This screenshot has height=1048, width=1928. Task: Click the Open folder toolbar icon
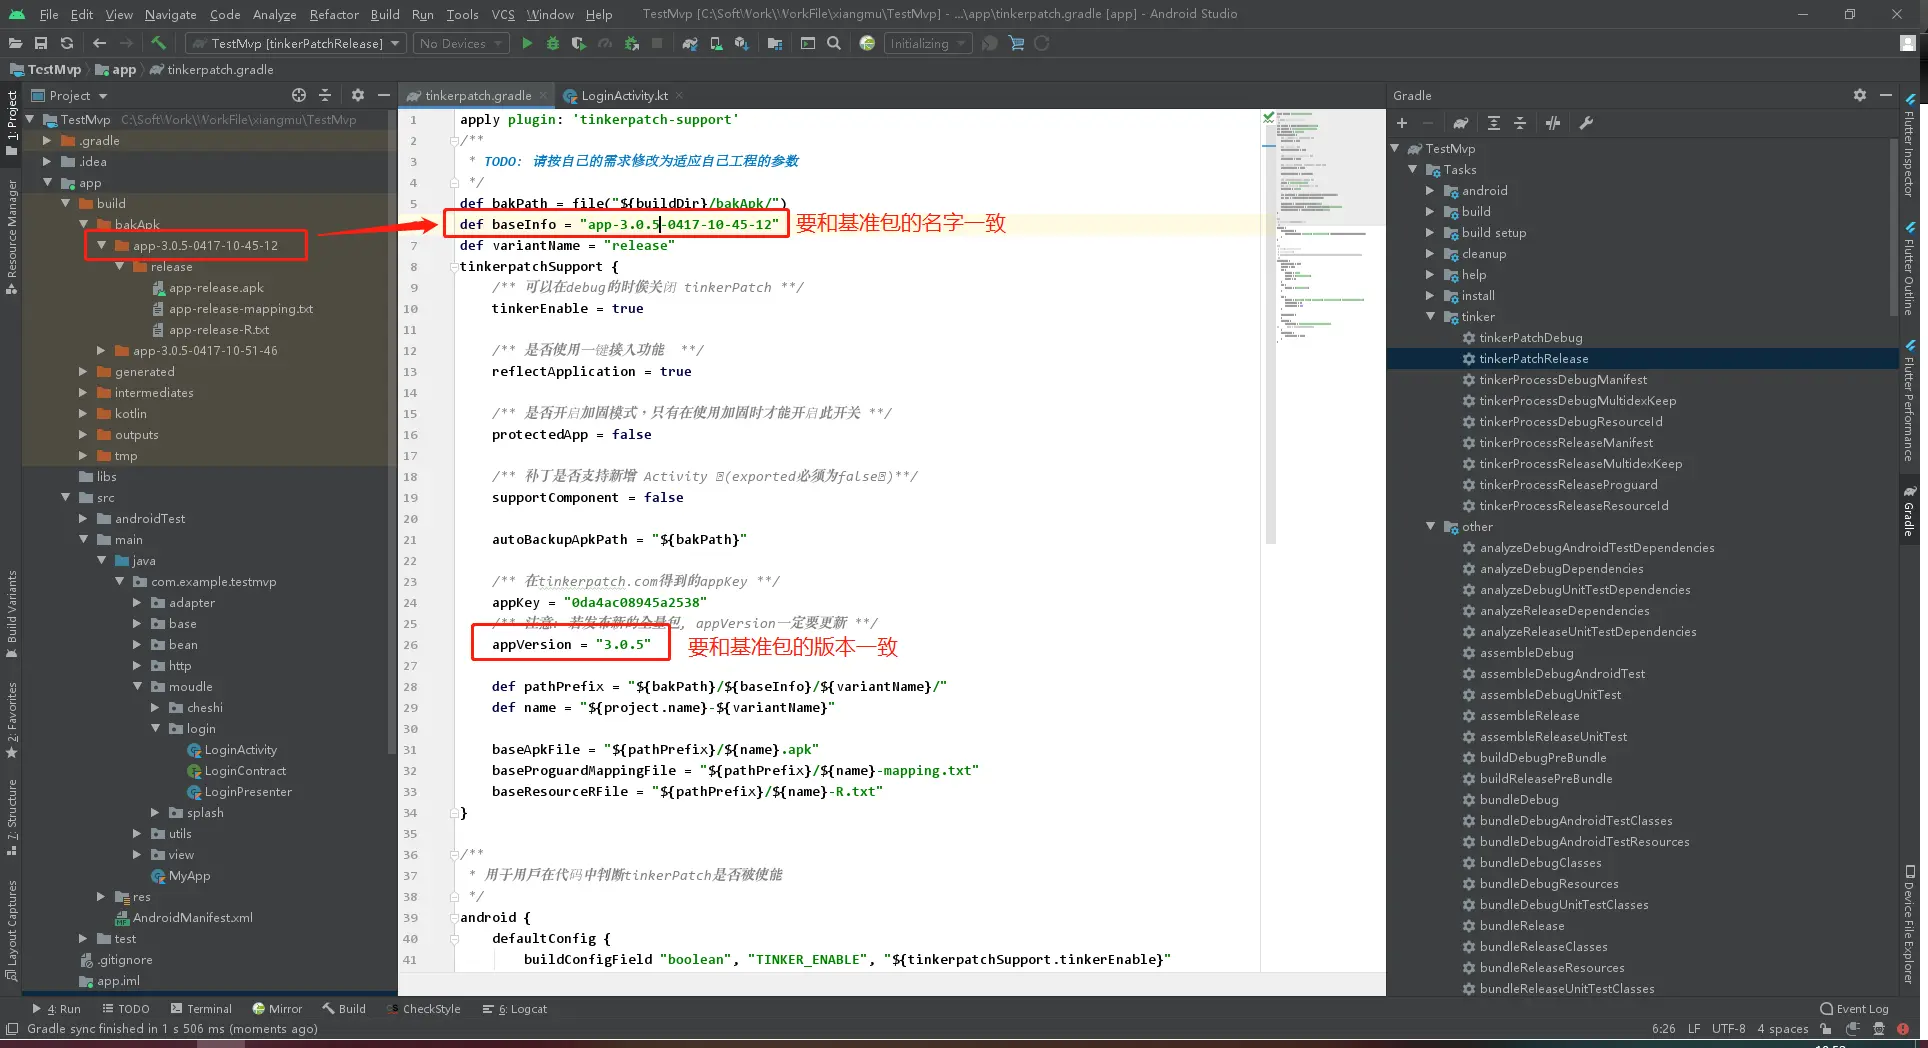point(15,43)
